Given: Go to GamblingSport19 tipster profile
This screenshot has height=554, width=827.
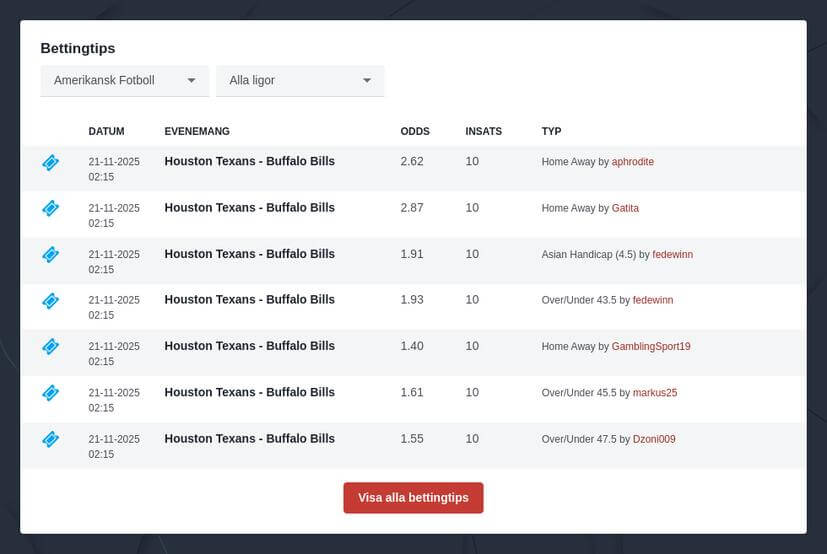Looking at the screenshot, I should 651,347.
